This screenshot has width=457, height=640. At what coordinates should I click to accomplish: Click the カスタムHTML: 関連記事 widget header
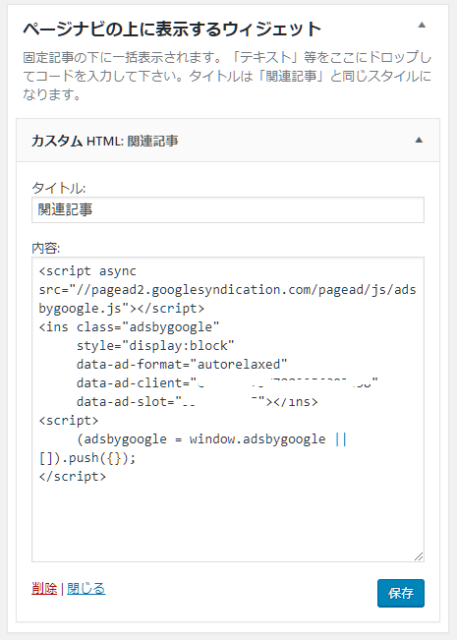click(228, 140)
